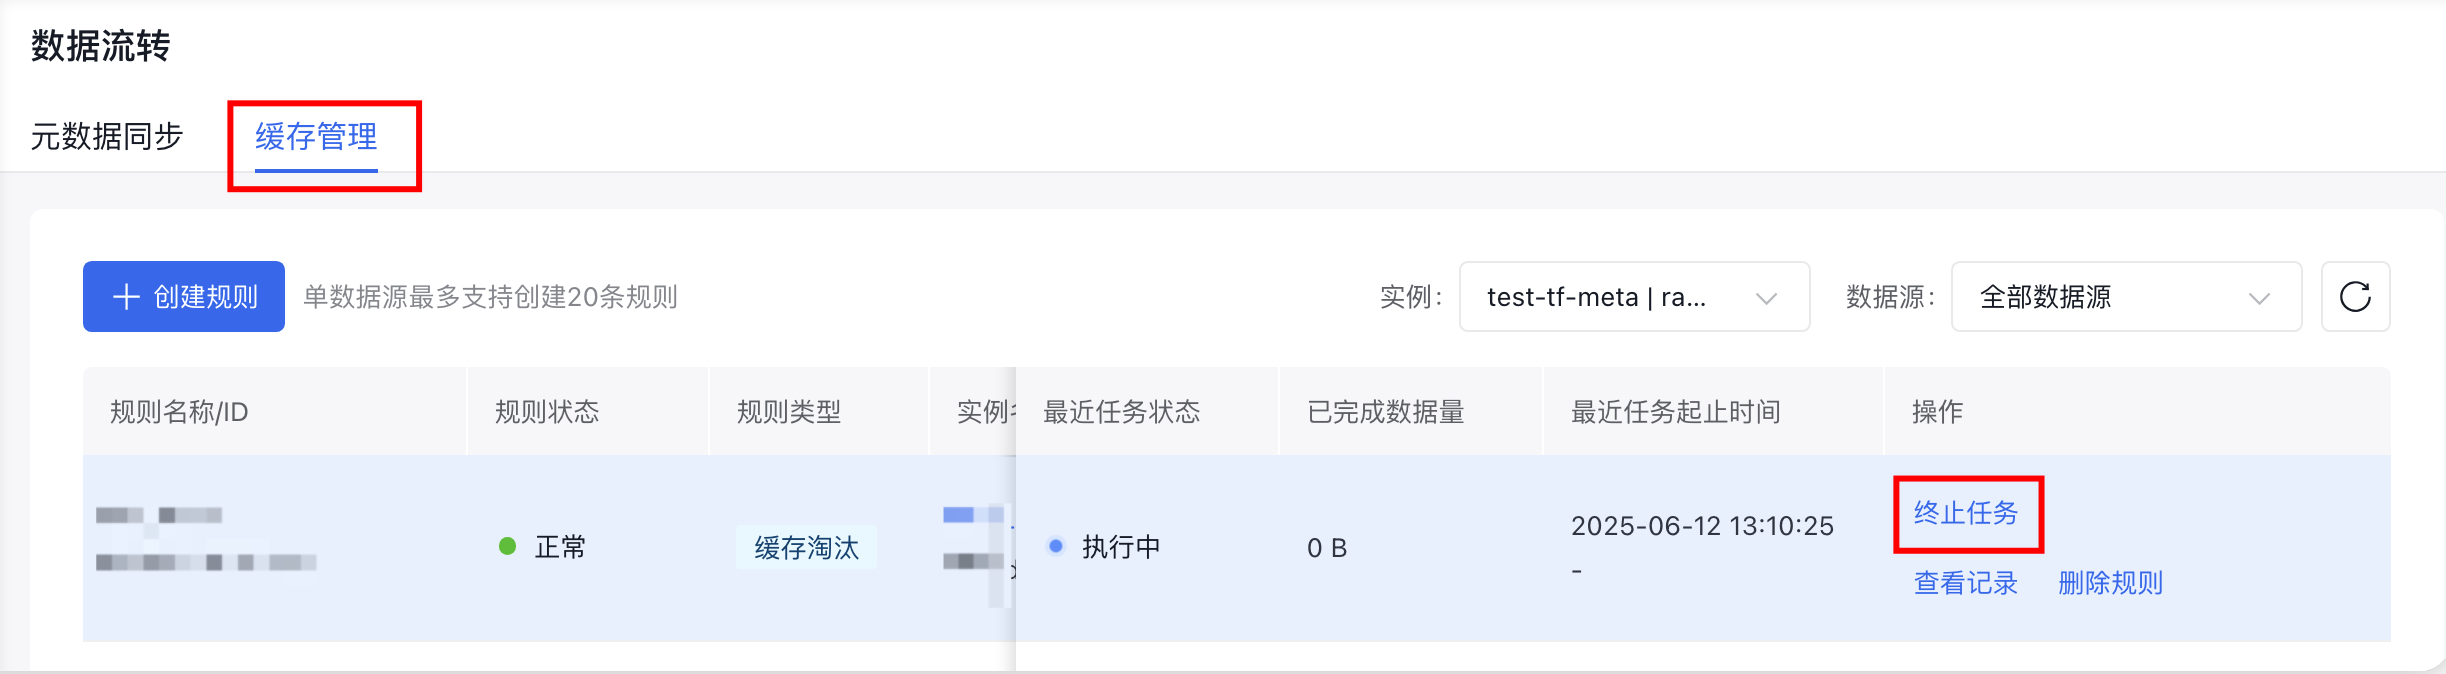2446x674 pixels.
Task: Select the 缓存管理 tab
Action: pyautogui.click(x=316, y=137)
